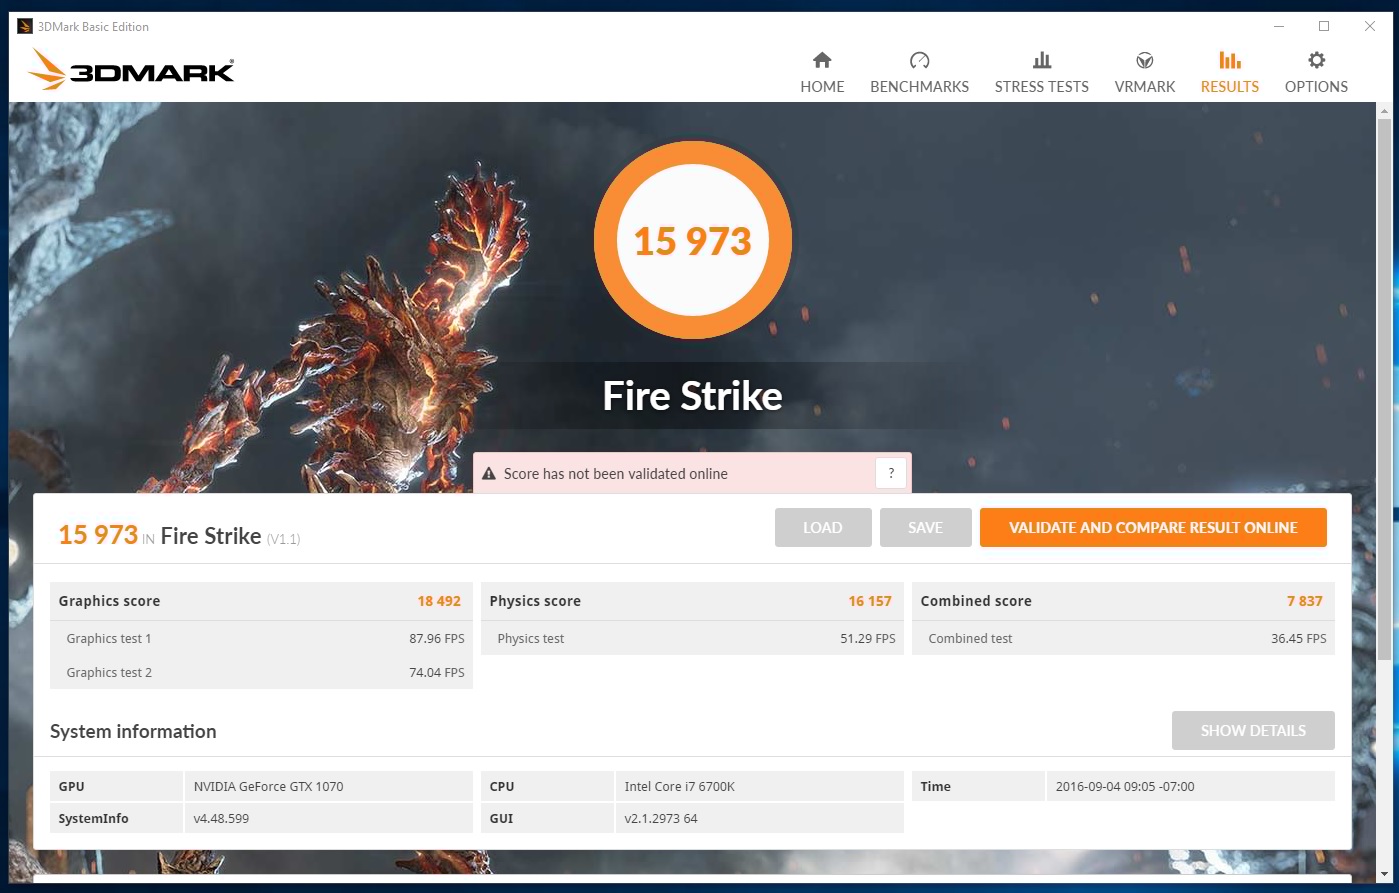
Task: Click the Show Details button
Action: coord(1253,731)
